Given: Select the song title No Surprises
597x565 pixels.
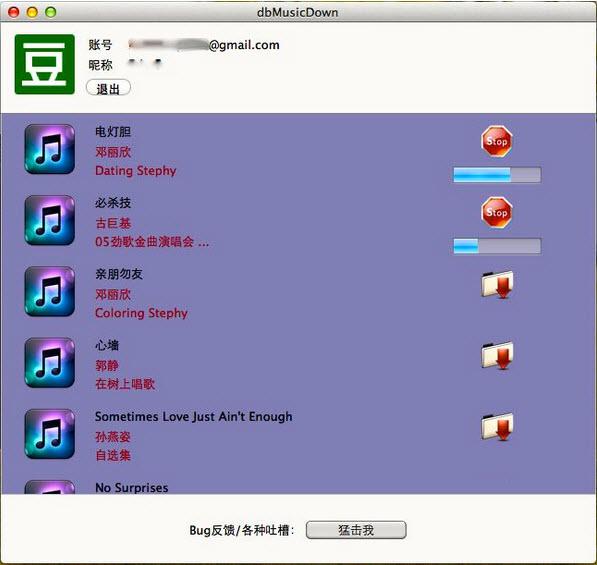Looking at the screenshot, I should pyautogui.click(x=131, y=488).
